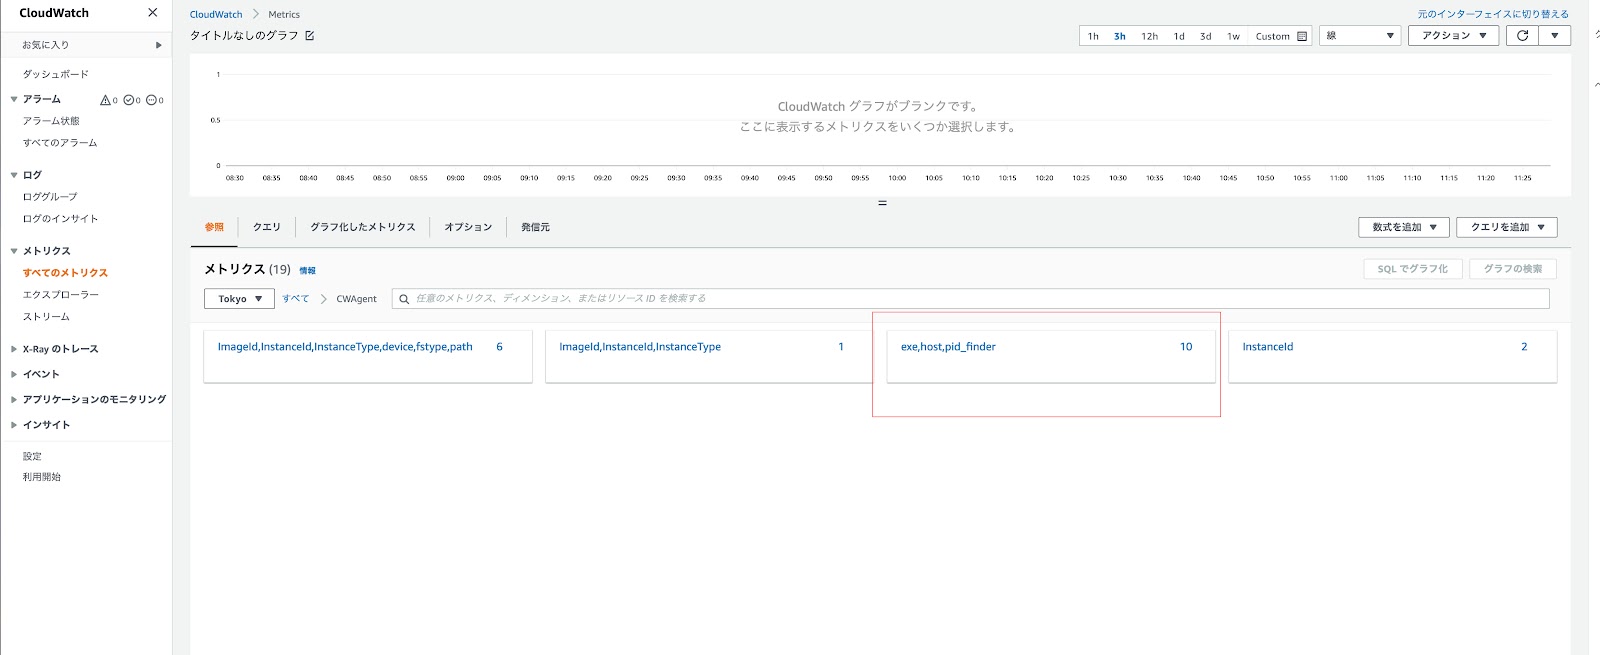Click the グラフの検索 button

coord(1513,269)
